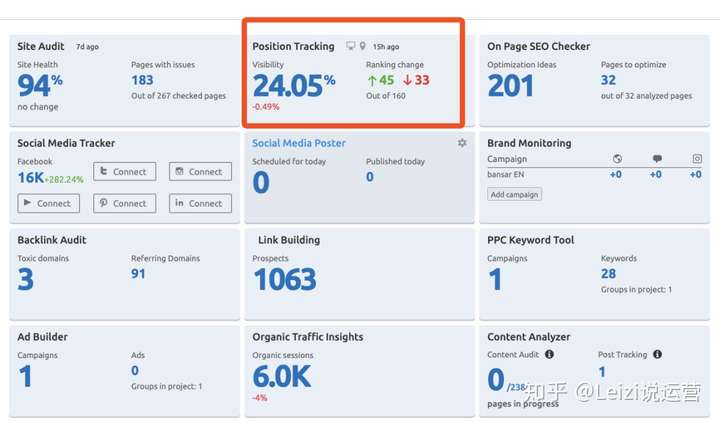Open the Social Media Tracker title
This screenshot has height=422, width=720.
[66, 143]
